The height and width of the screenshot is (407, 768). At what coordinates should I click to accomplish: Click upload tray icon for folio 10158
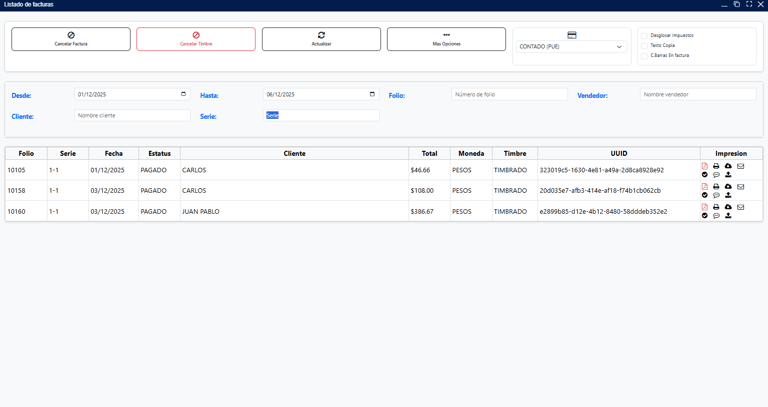(x=728, y=195)
